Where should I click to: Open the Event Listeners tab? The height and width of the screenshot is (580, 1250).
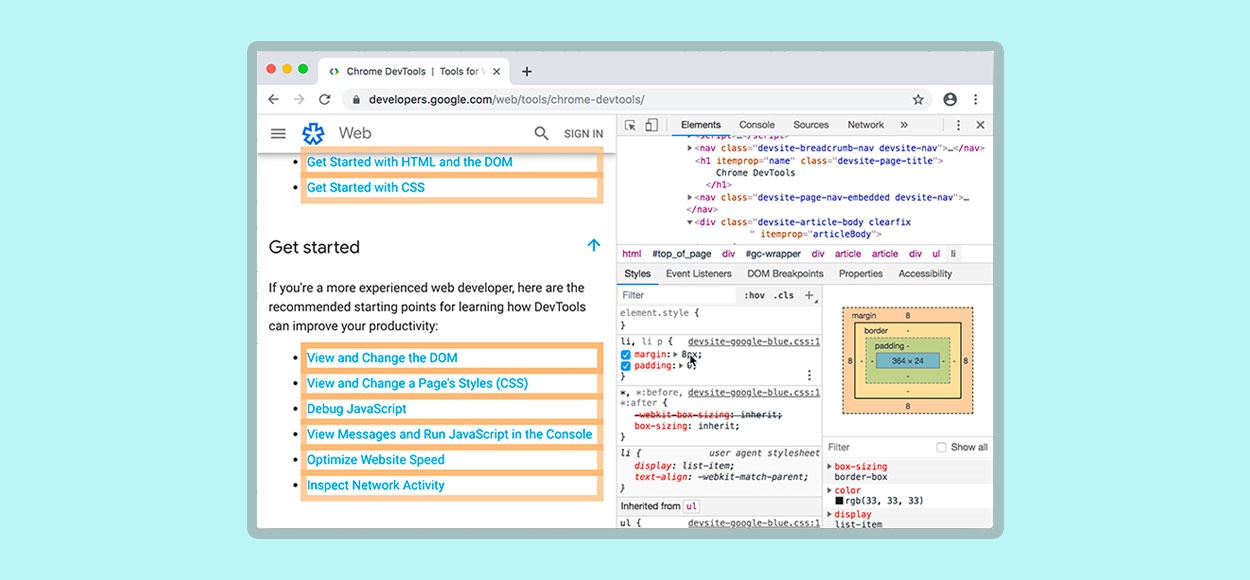[699, 274]
